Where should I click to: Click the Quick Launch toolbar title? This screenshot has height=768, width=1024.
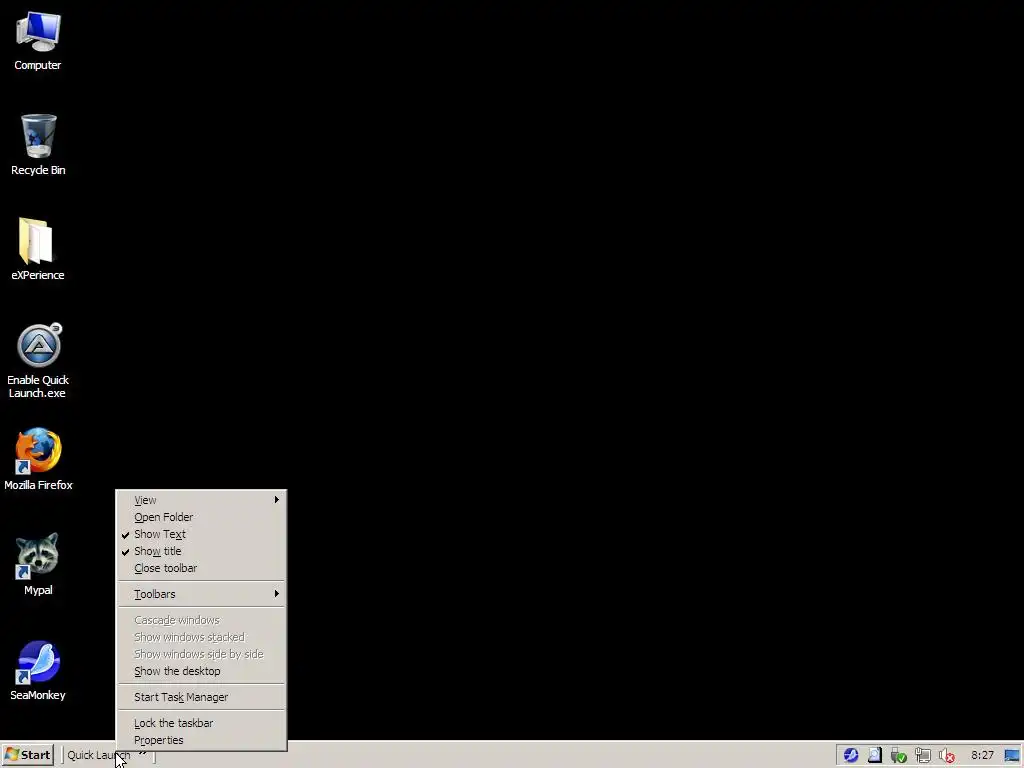tap(99, 756)
